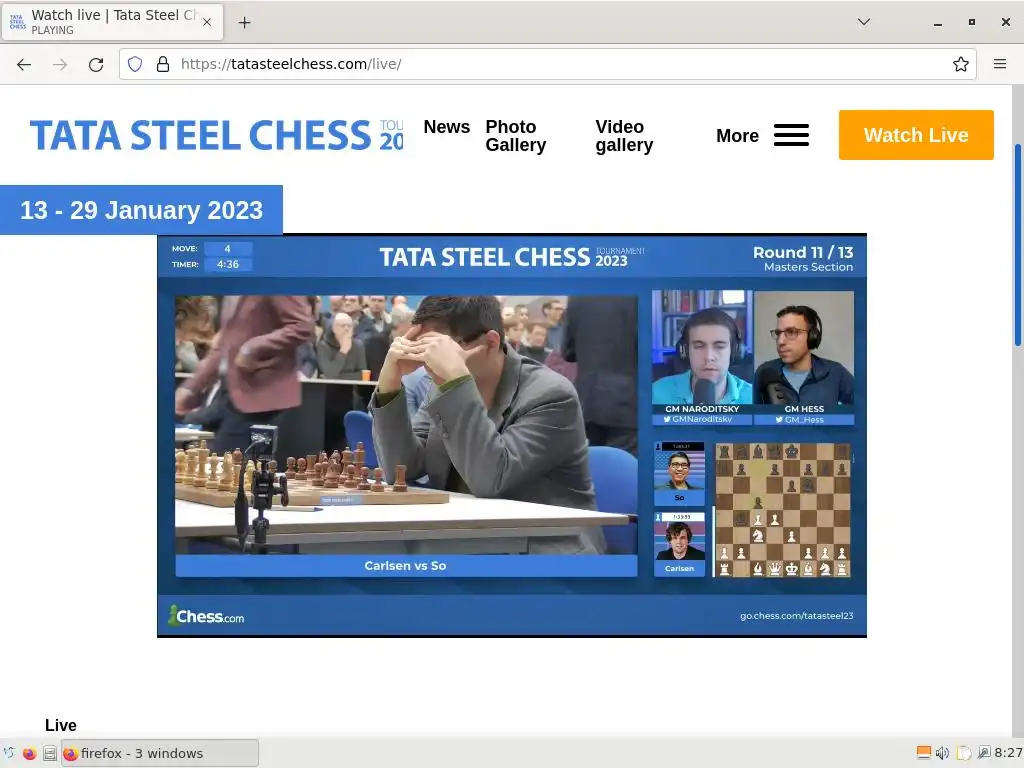The width and height of the screenshot is (1024, 768).
Task: List all tabs dropdown arrow
Action: pyautogui.click(x=863, y=22)
